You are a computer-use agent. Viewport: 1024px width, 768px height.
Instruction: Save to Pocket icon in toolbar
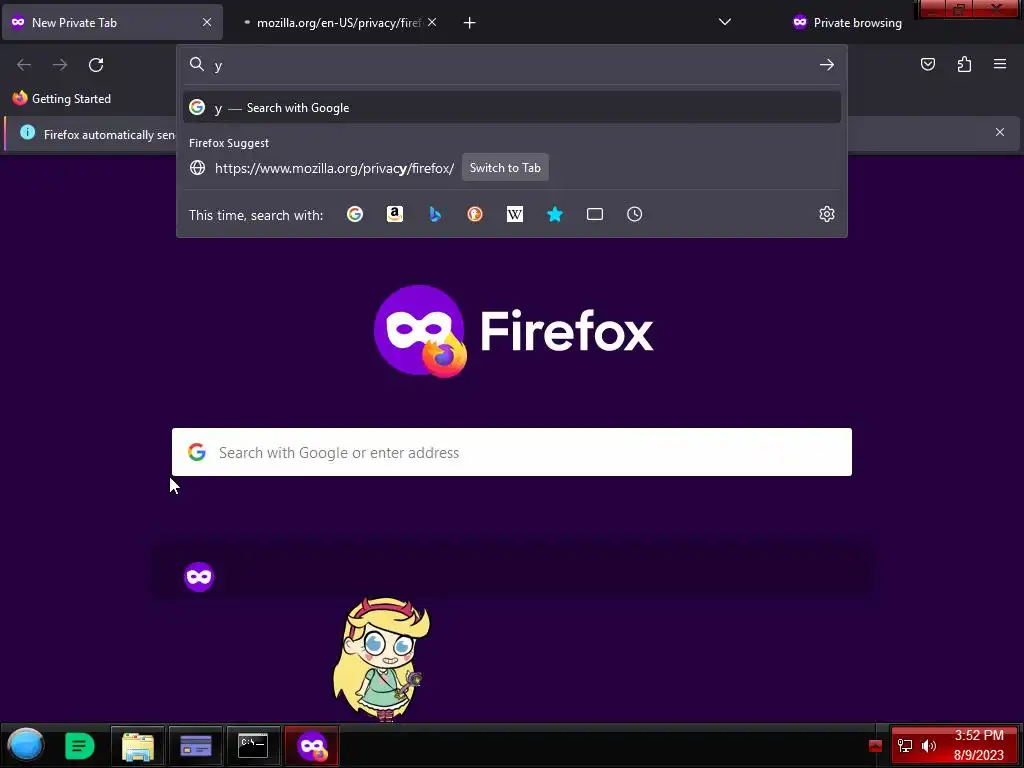click(927, 64)
